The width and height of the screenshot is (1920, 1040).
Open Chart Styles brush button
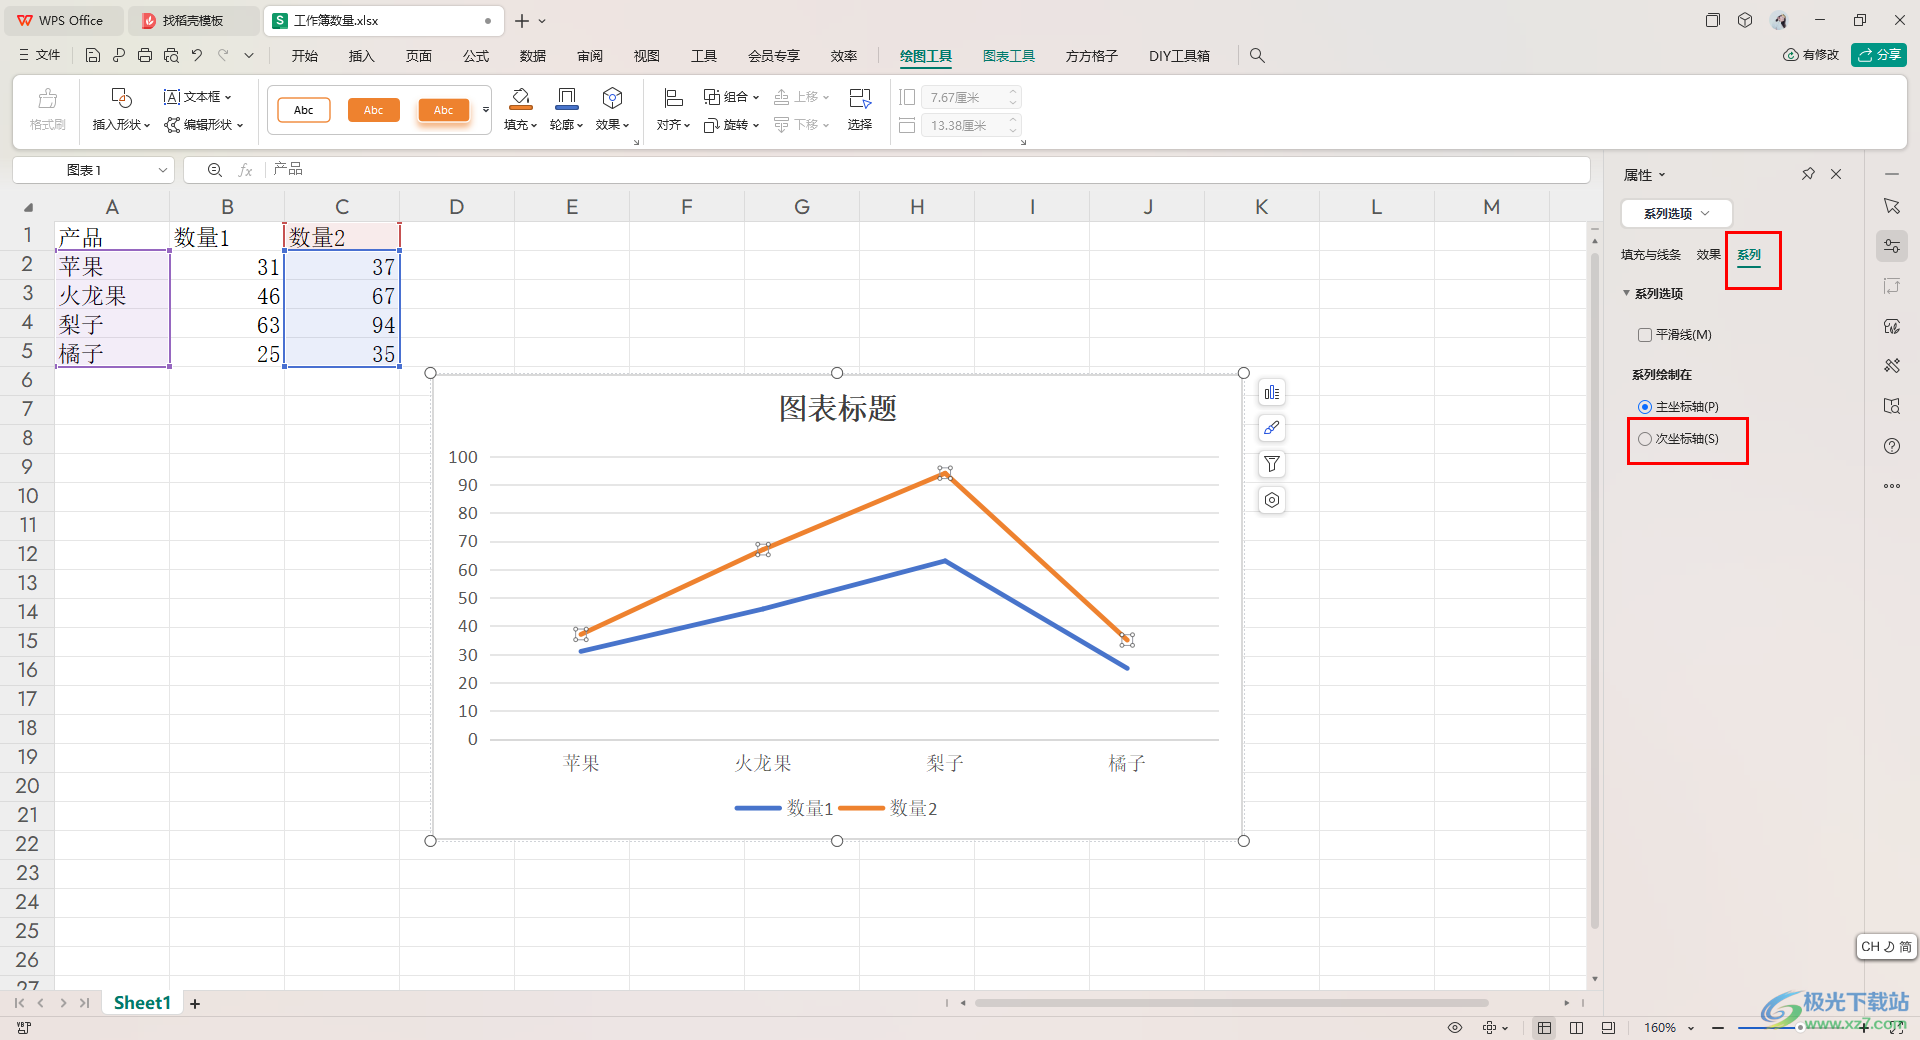coord(1272,428)
